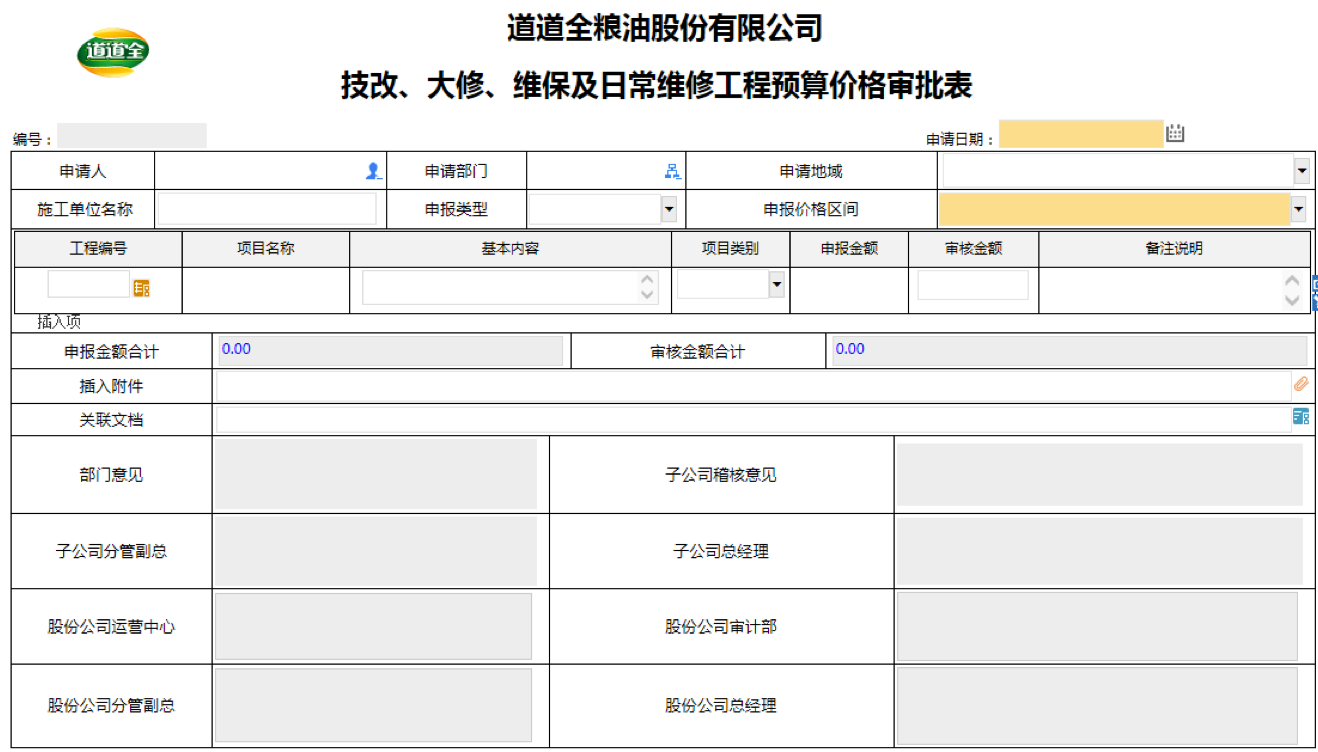Click the 申请部门 input field
The height and width of the screenshot is (752, 1318).
tap(596, 171)
